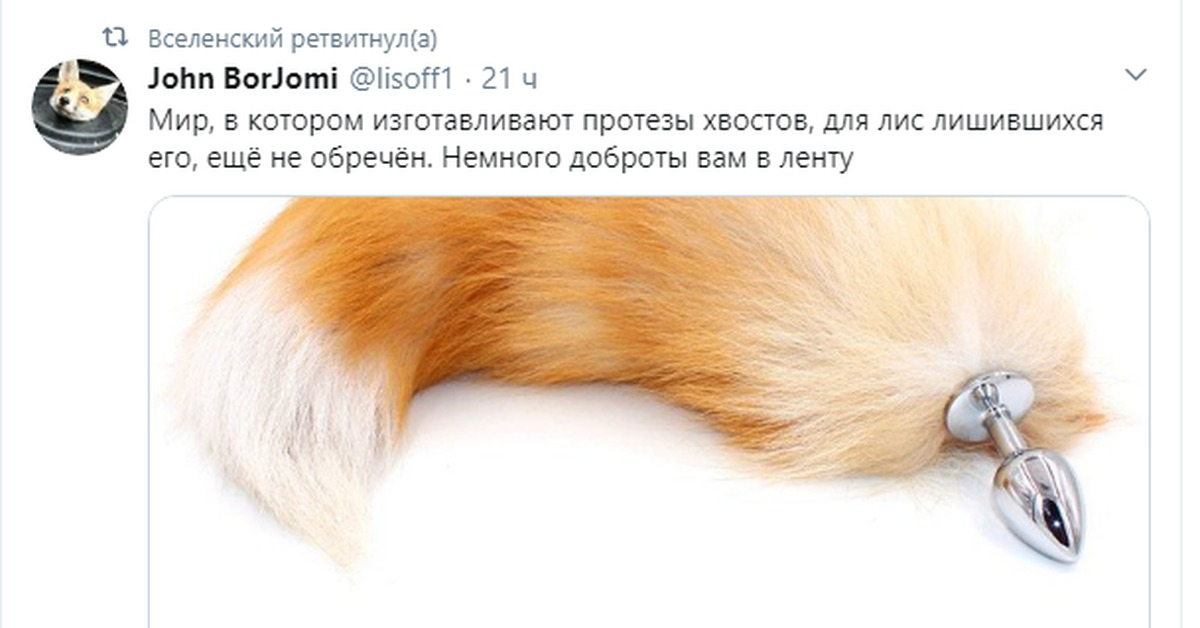Click the tweet text beginning "Мир, в котором"
The image size is (1200, 628).
626,139
